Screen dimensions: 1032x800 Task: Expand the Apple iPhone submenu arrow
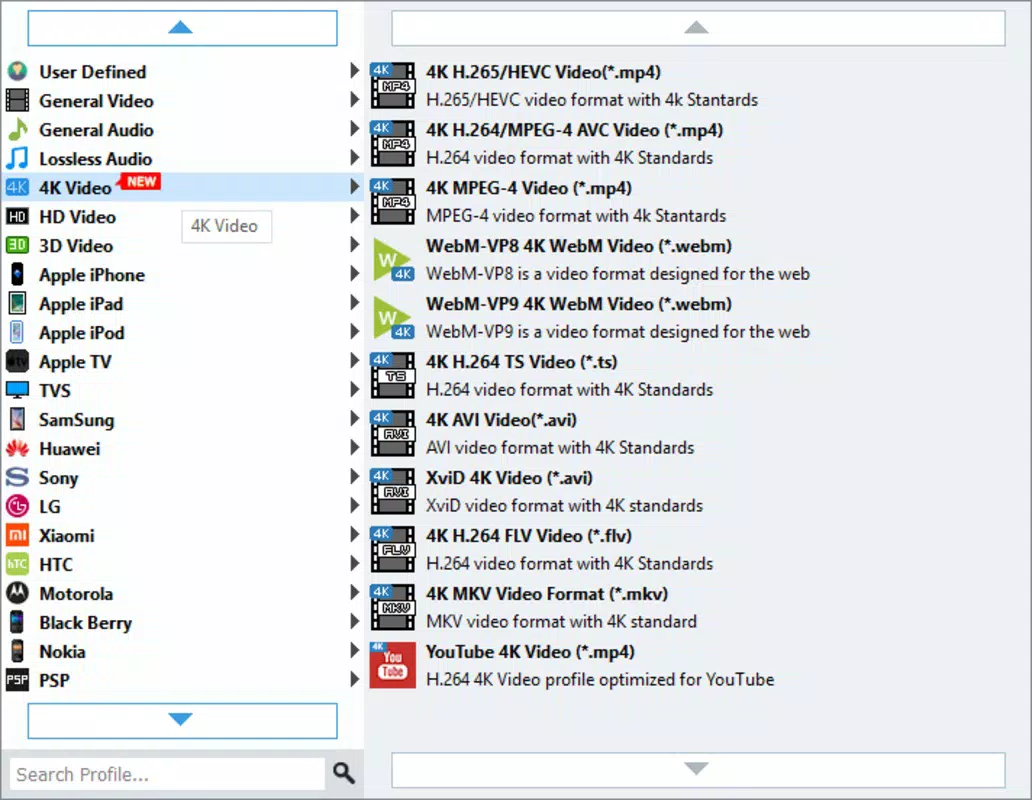354,273
